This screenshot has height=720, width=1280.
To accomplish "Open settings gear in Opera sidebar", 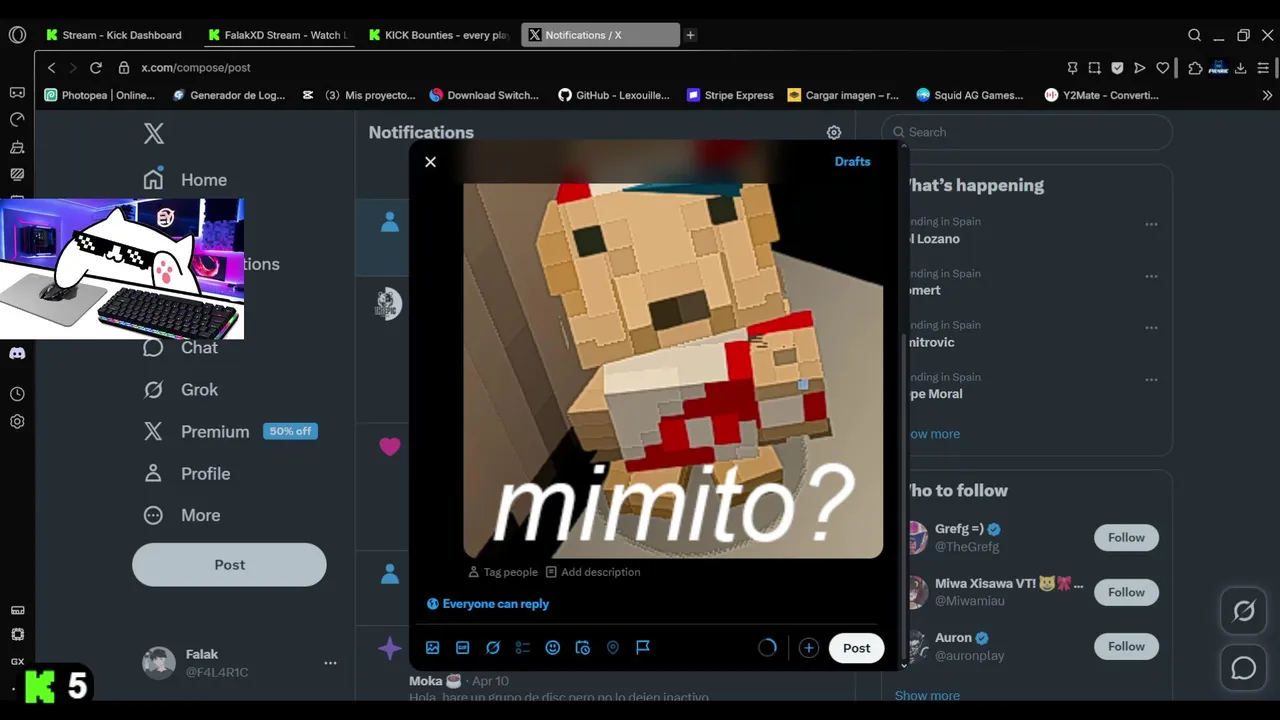I will click(17, 422).
